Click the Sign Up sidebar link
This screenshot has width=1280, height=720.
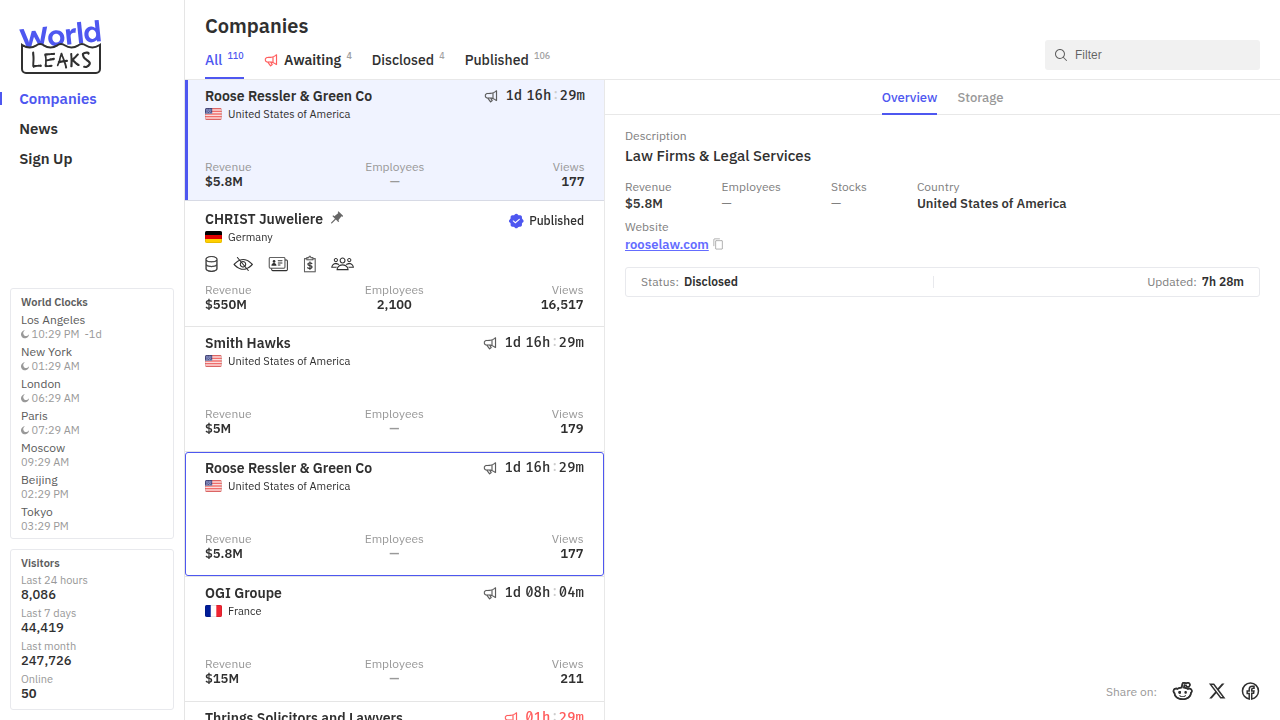click(46, 159)
